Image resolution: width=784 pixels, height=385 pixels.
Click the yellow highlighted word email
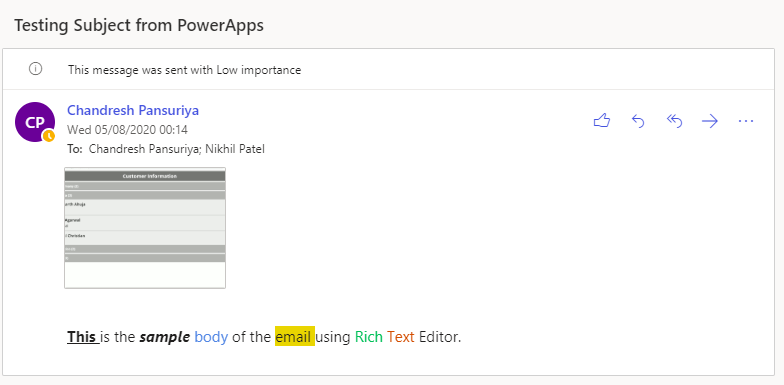(294, 336)
